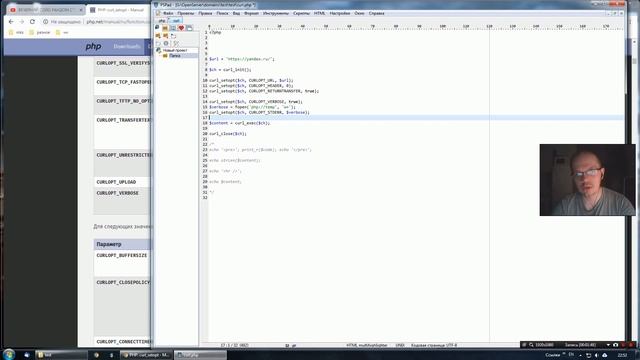
Task: Click CURLOPT_BUFFERSIZE in the php manual table
Action: (x=122, y=256)
